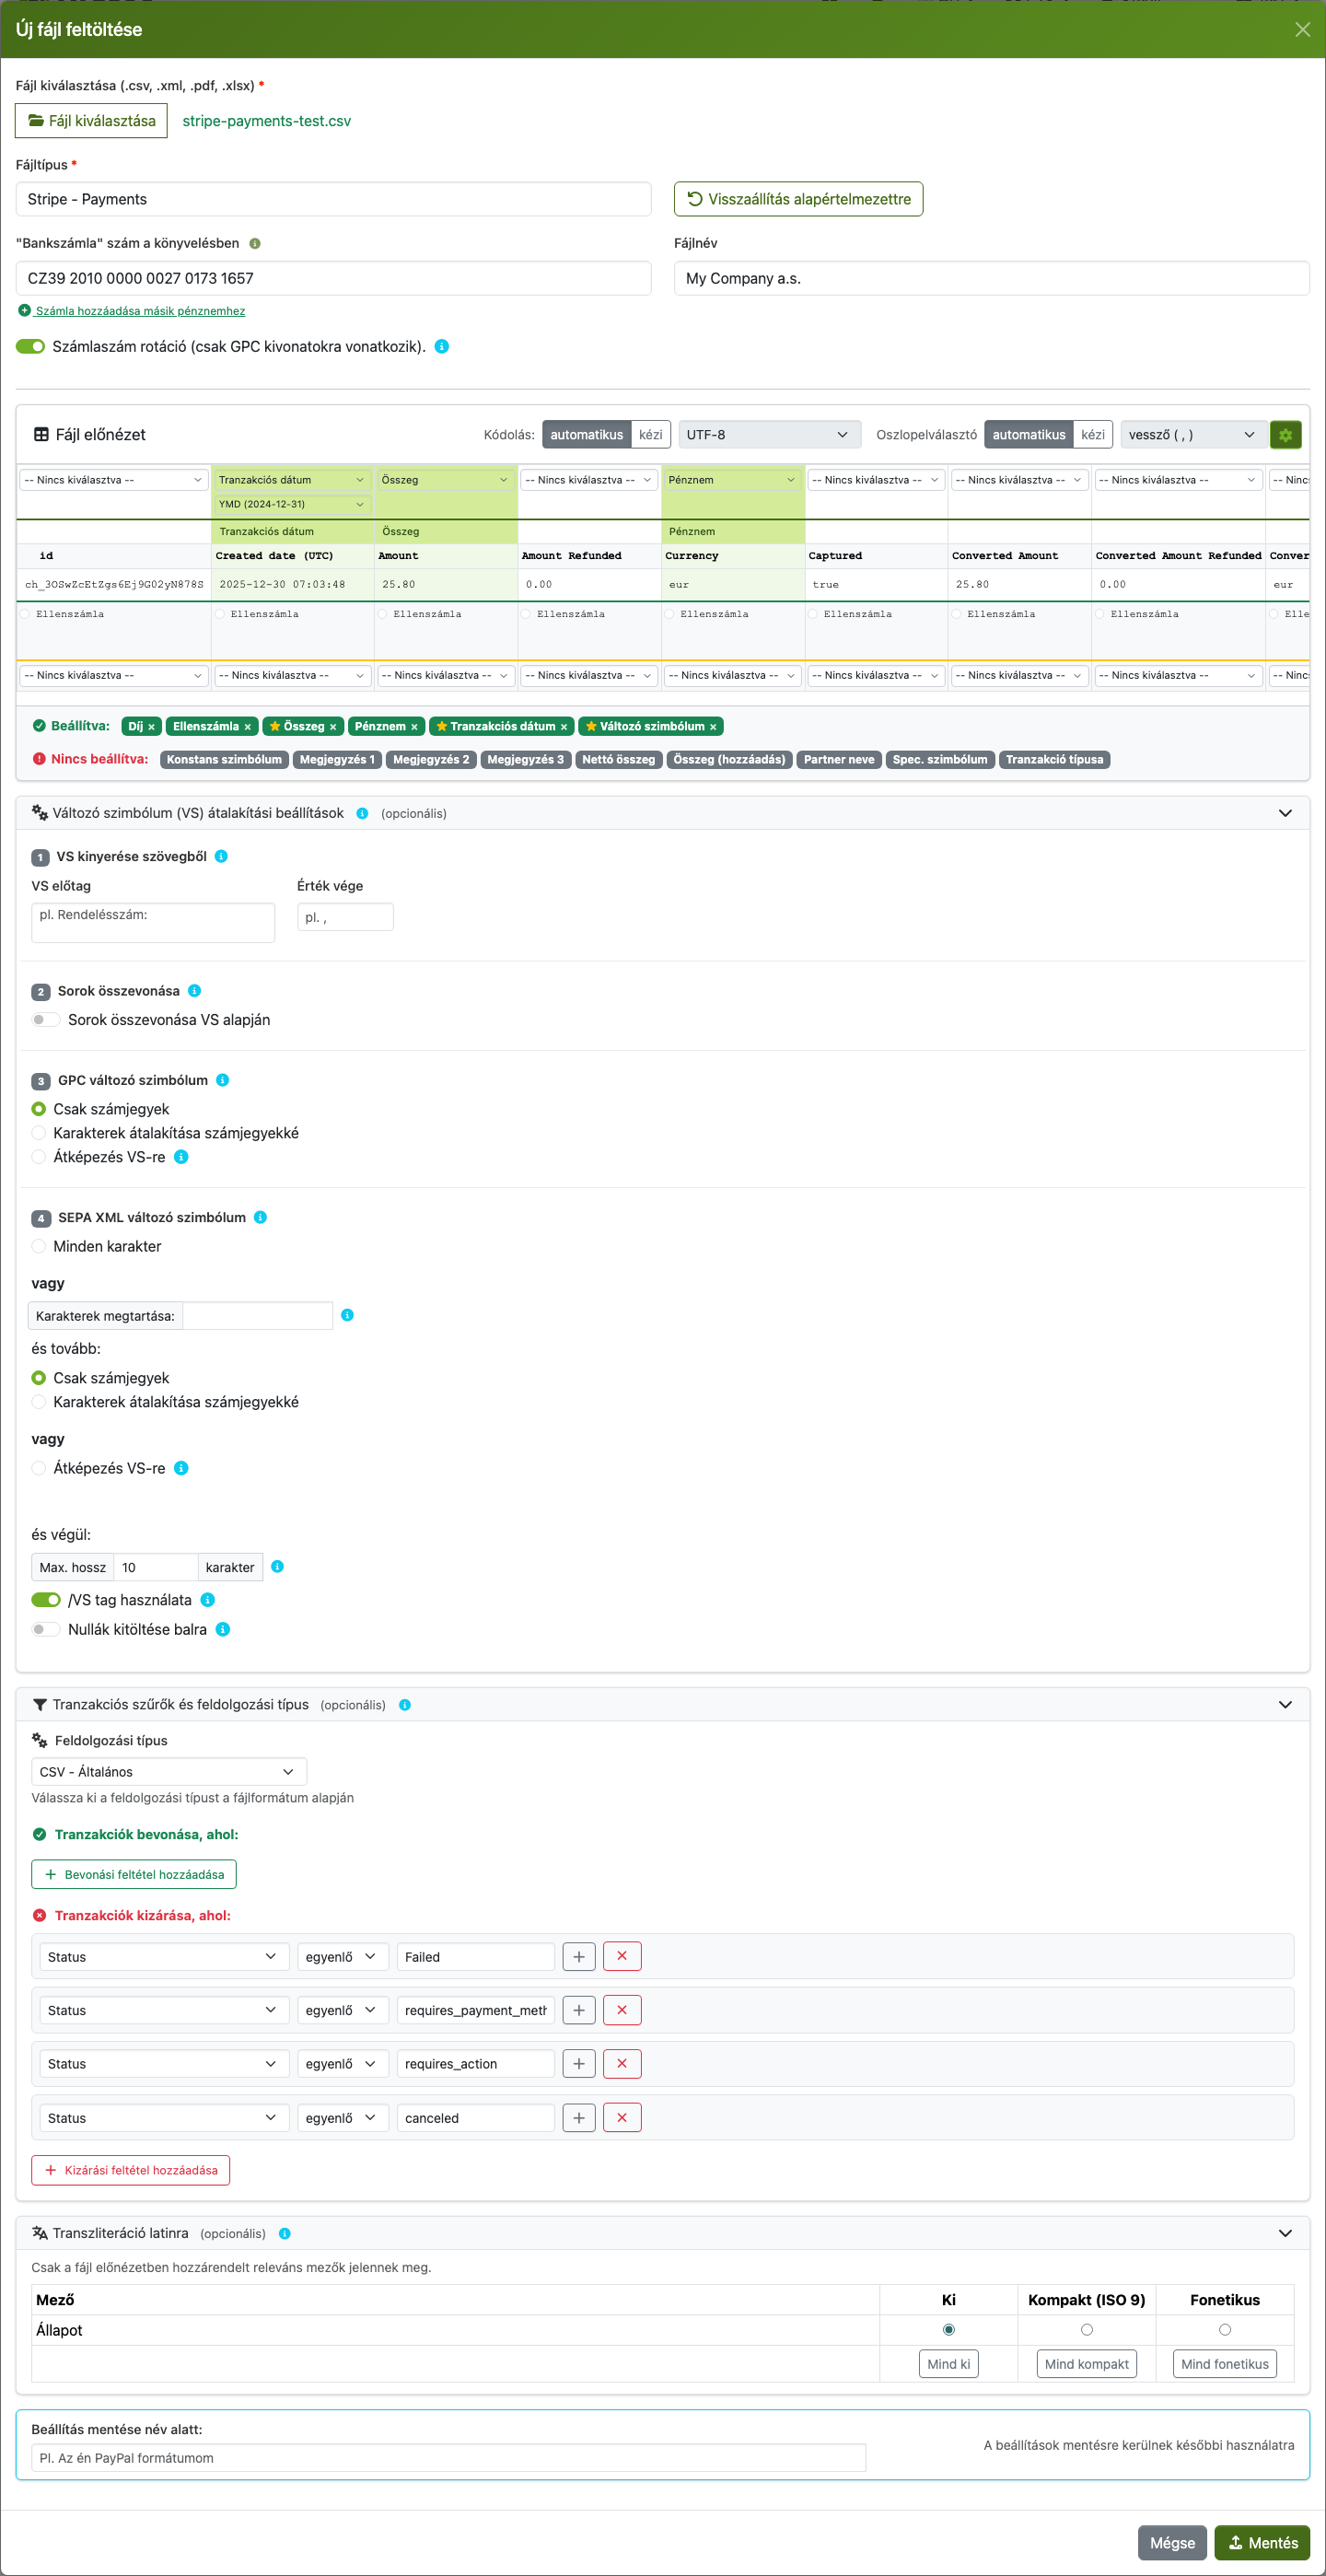Screen dimensions: 1326x2576
Task: Delete the canceled exclusion condition with red x
Action: (x=622, y=2117)
